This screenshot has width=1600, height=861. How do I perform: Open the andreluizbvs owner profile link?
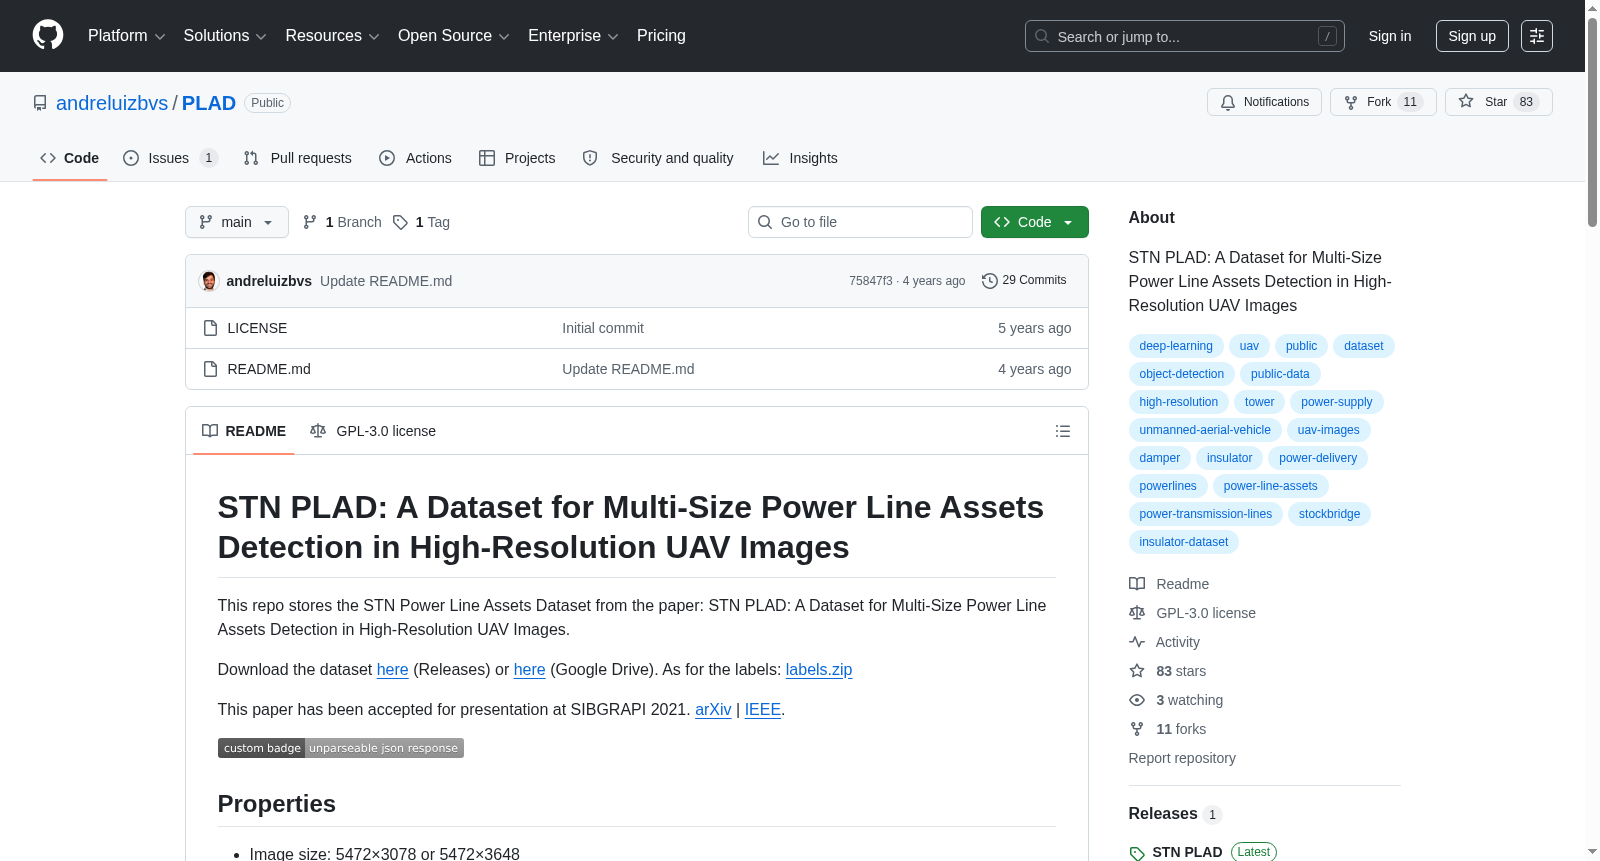112,103
